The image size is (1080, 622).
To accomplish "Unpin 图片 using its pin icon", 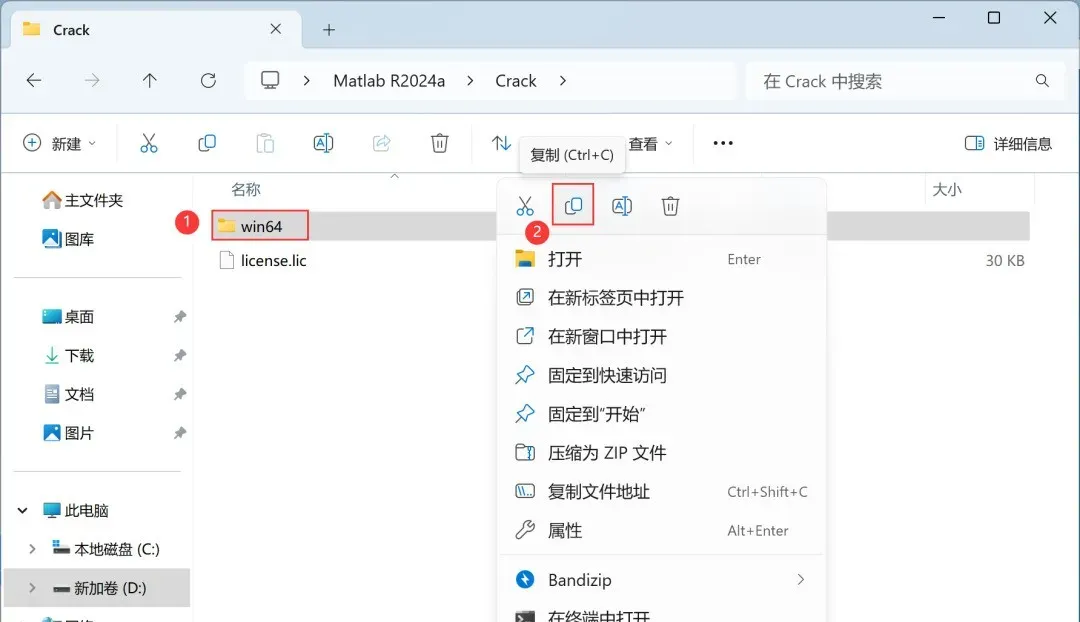I will click(180, 433).
